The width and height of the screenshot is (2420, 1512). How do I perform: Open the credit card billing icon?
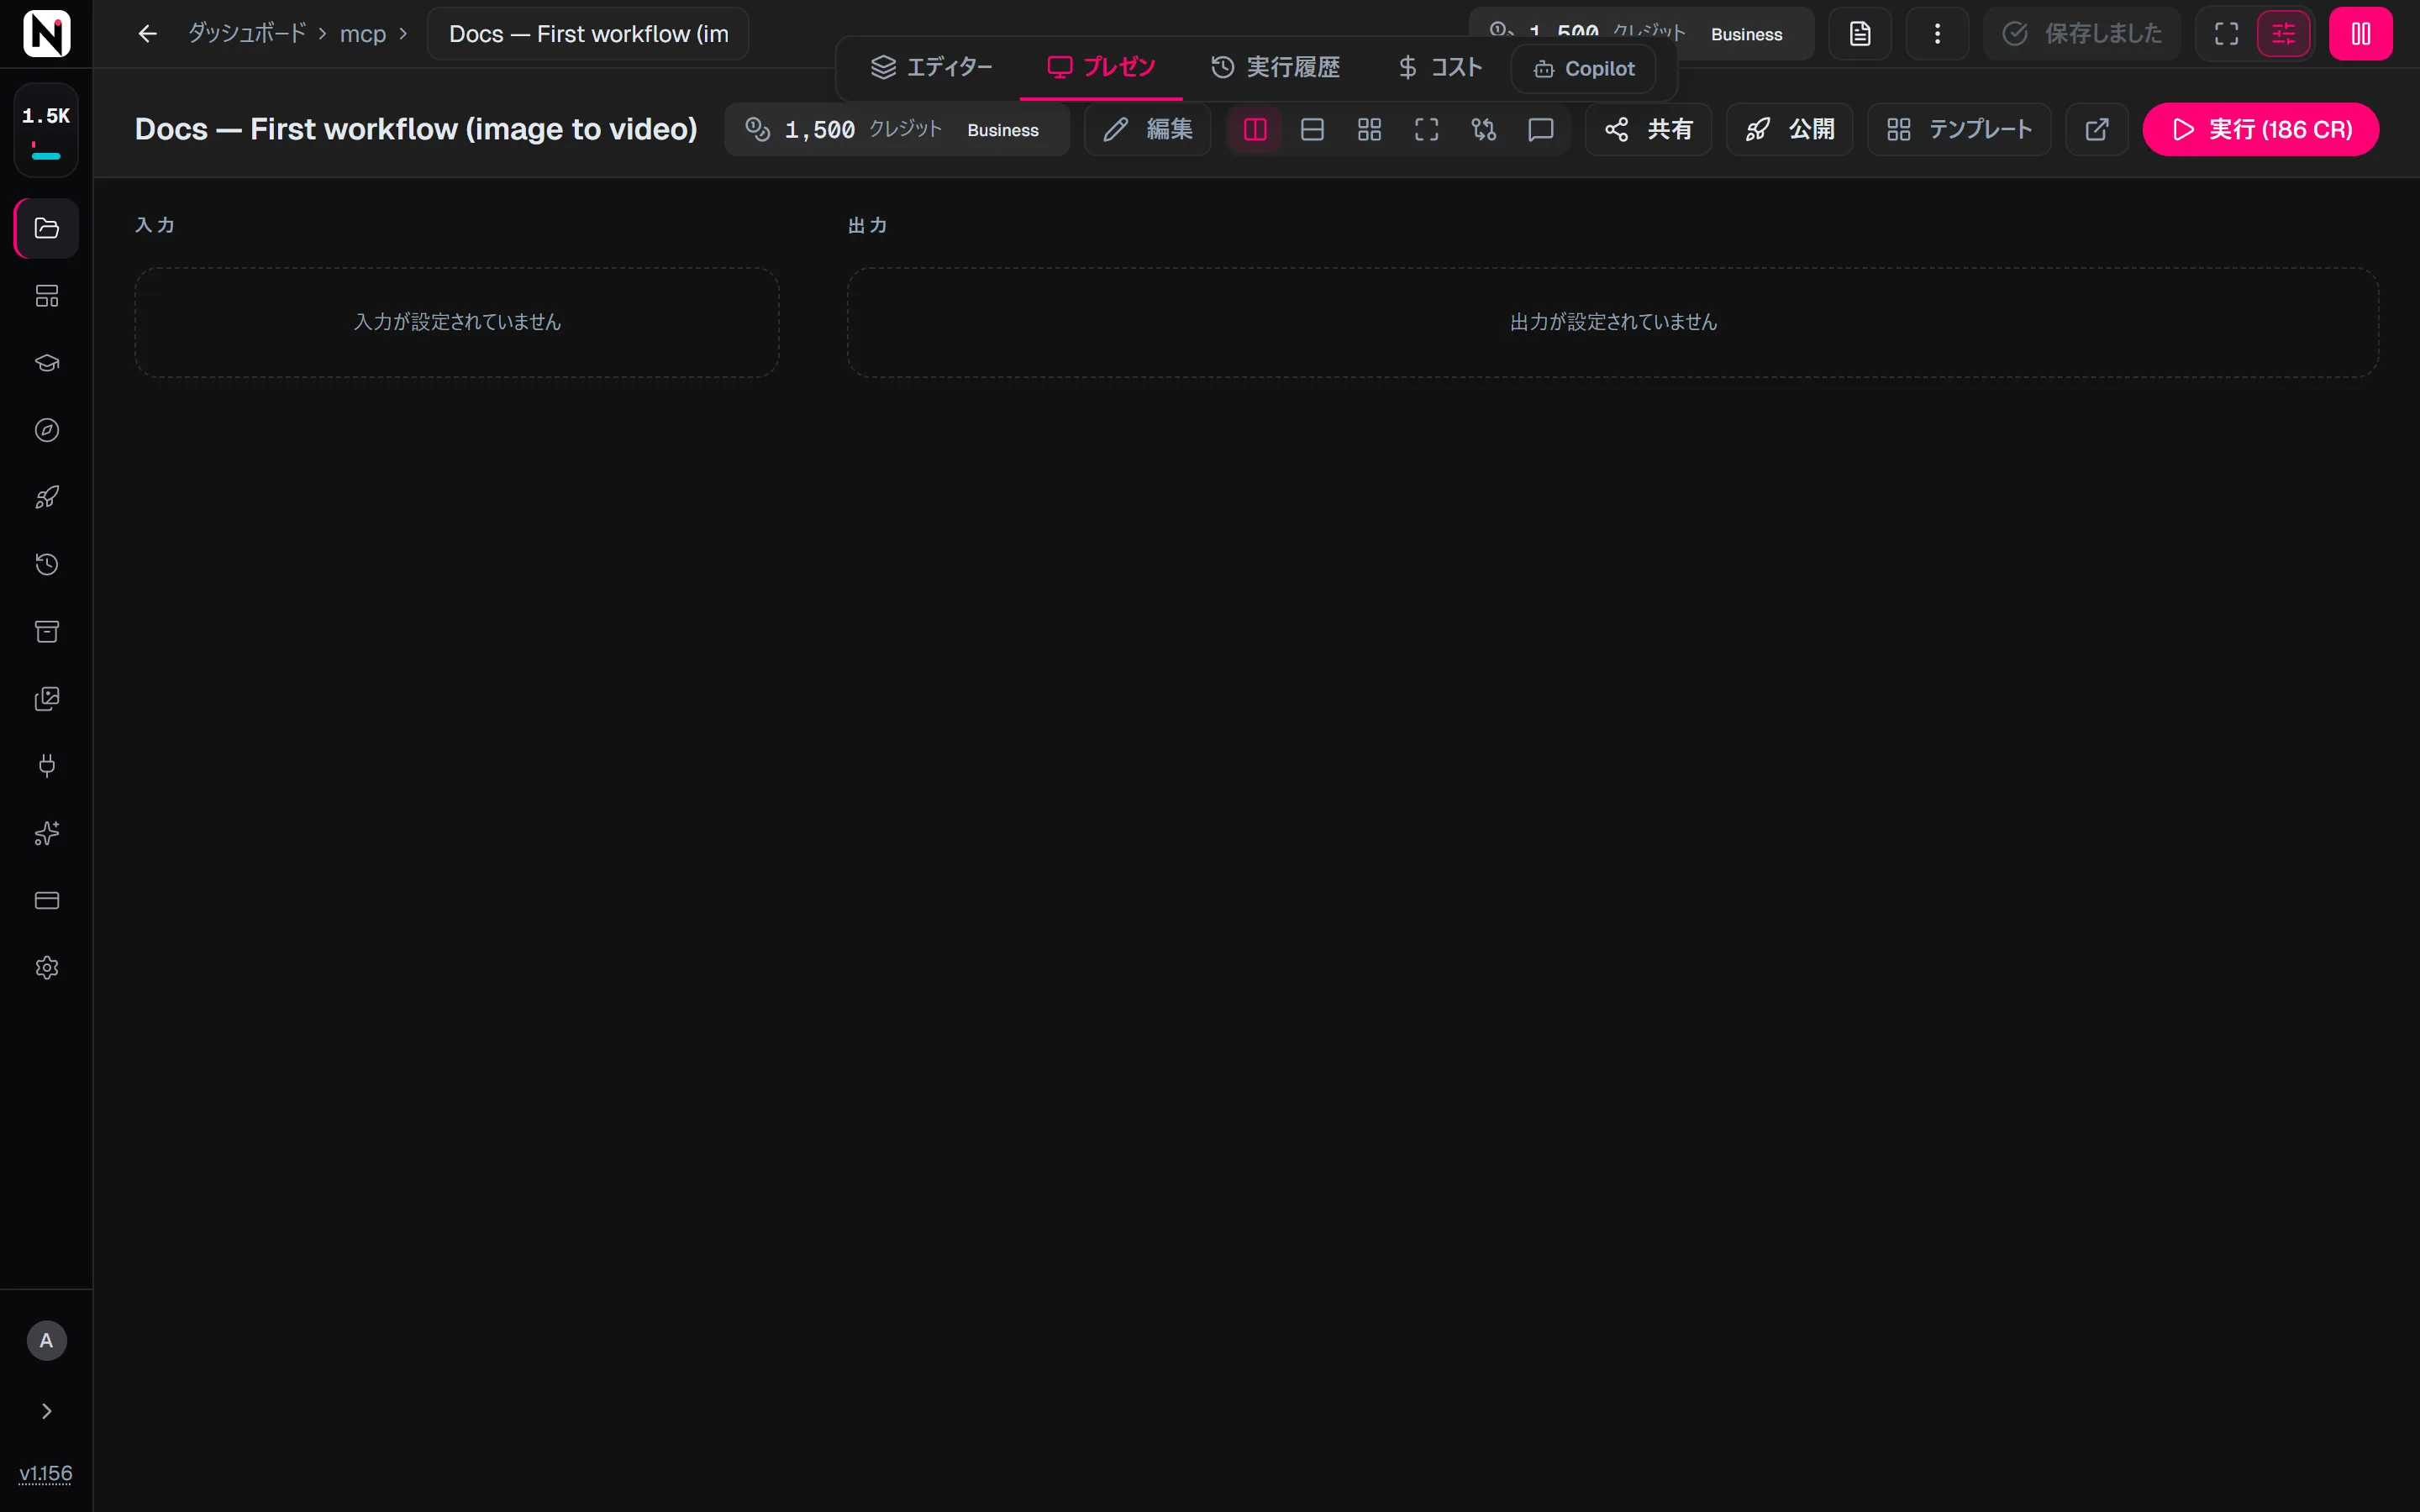coord(47,900)
